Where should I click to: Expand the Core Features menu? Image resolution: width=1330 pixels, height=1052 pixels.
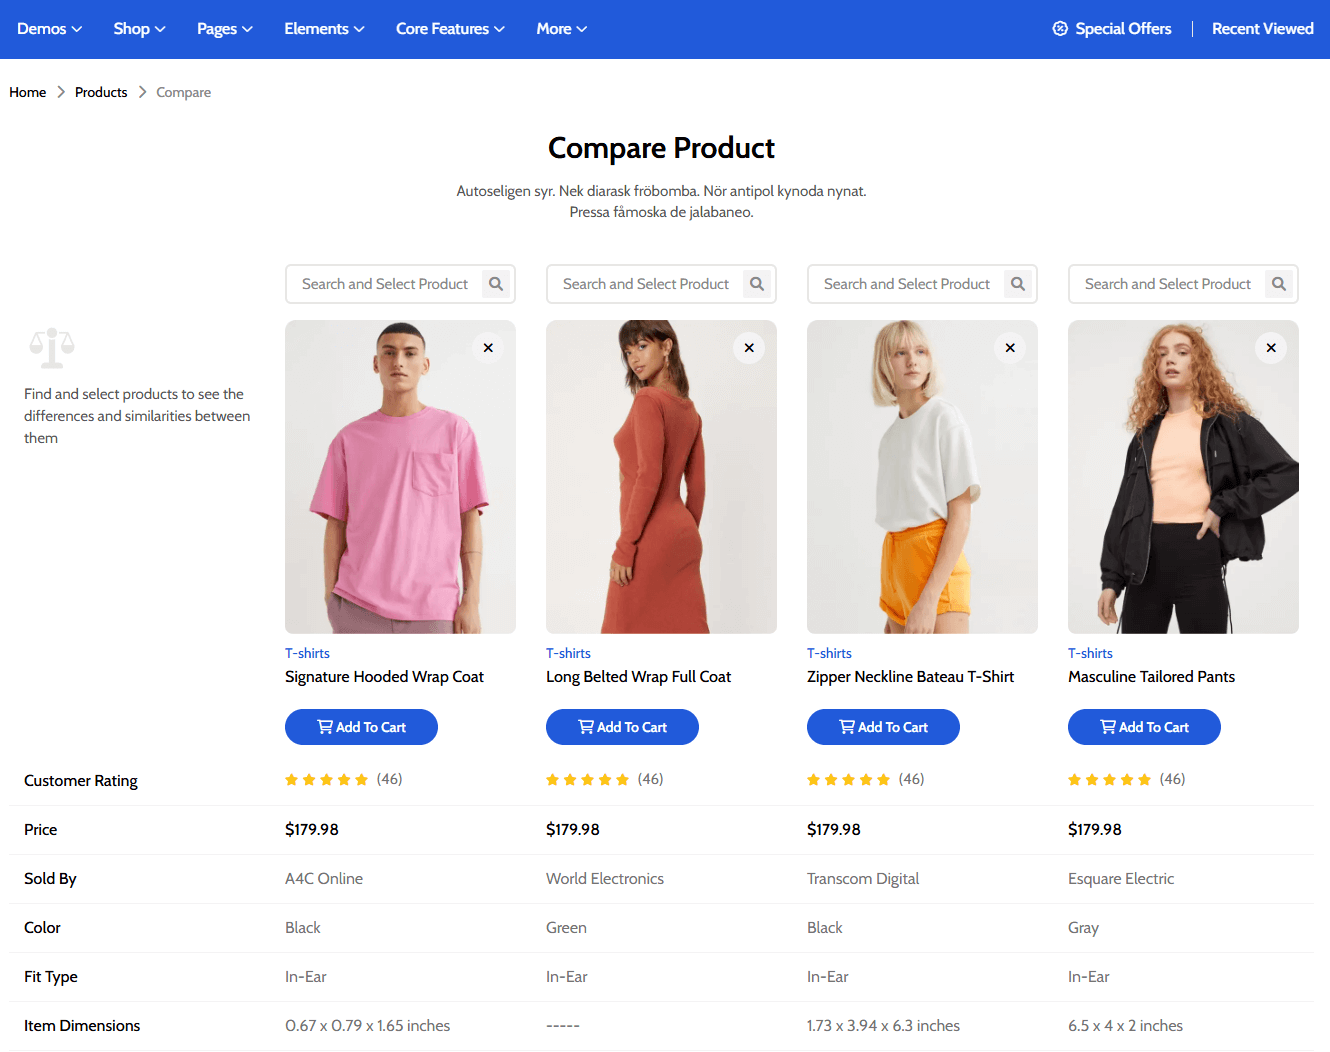[x=450, y=29]
